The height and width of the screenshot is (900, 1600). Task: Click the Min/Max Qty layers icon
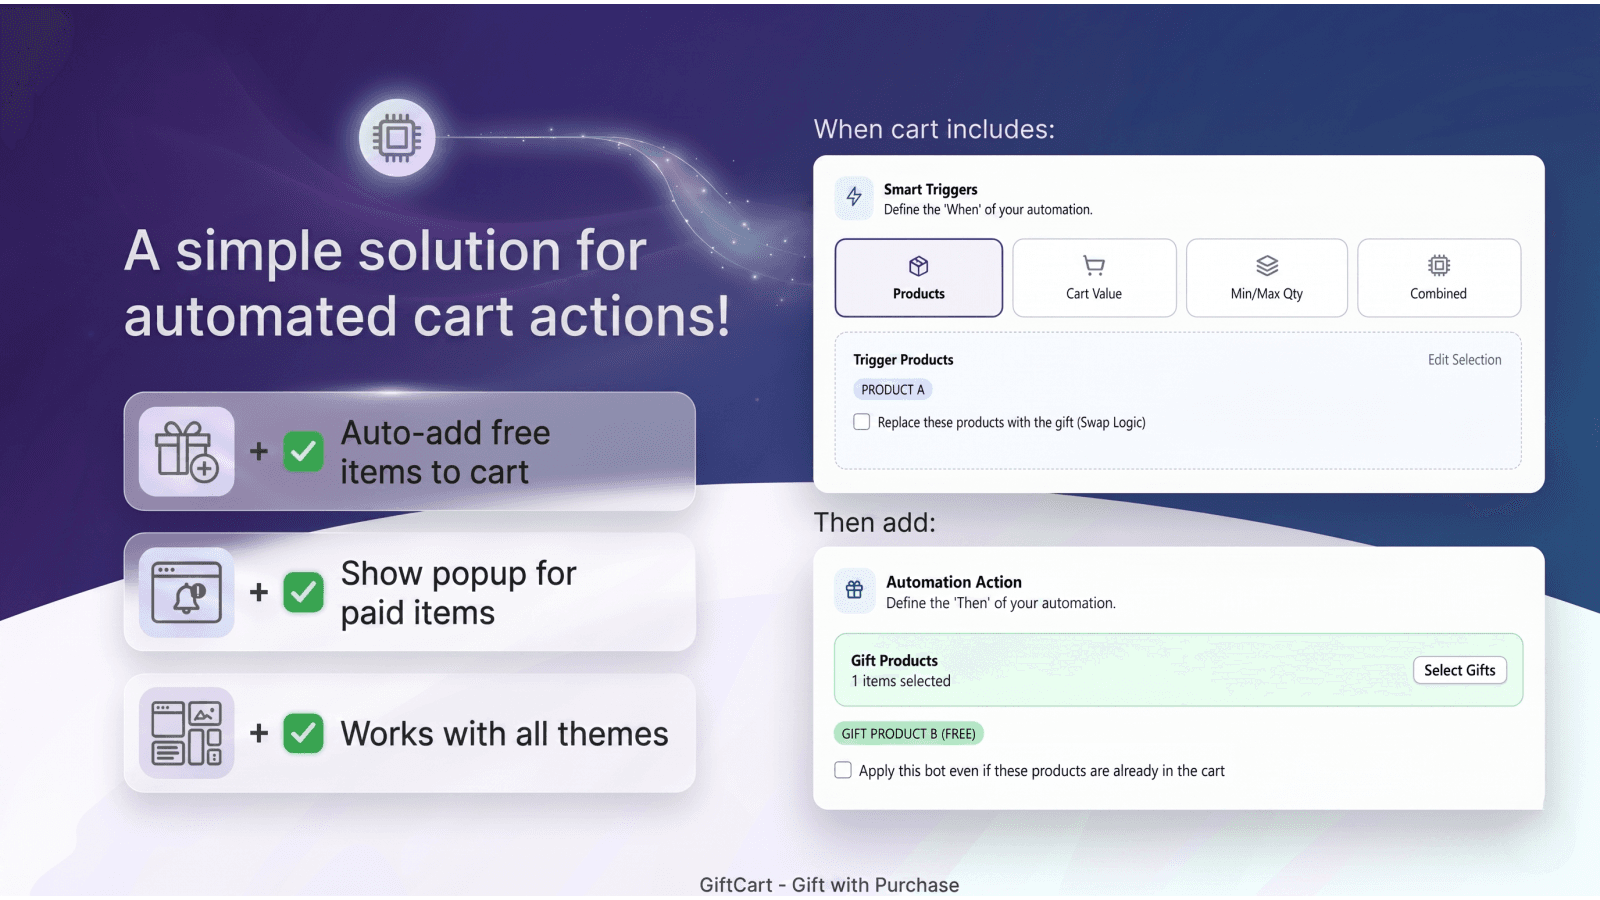(1267, 266)
